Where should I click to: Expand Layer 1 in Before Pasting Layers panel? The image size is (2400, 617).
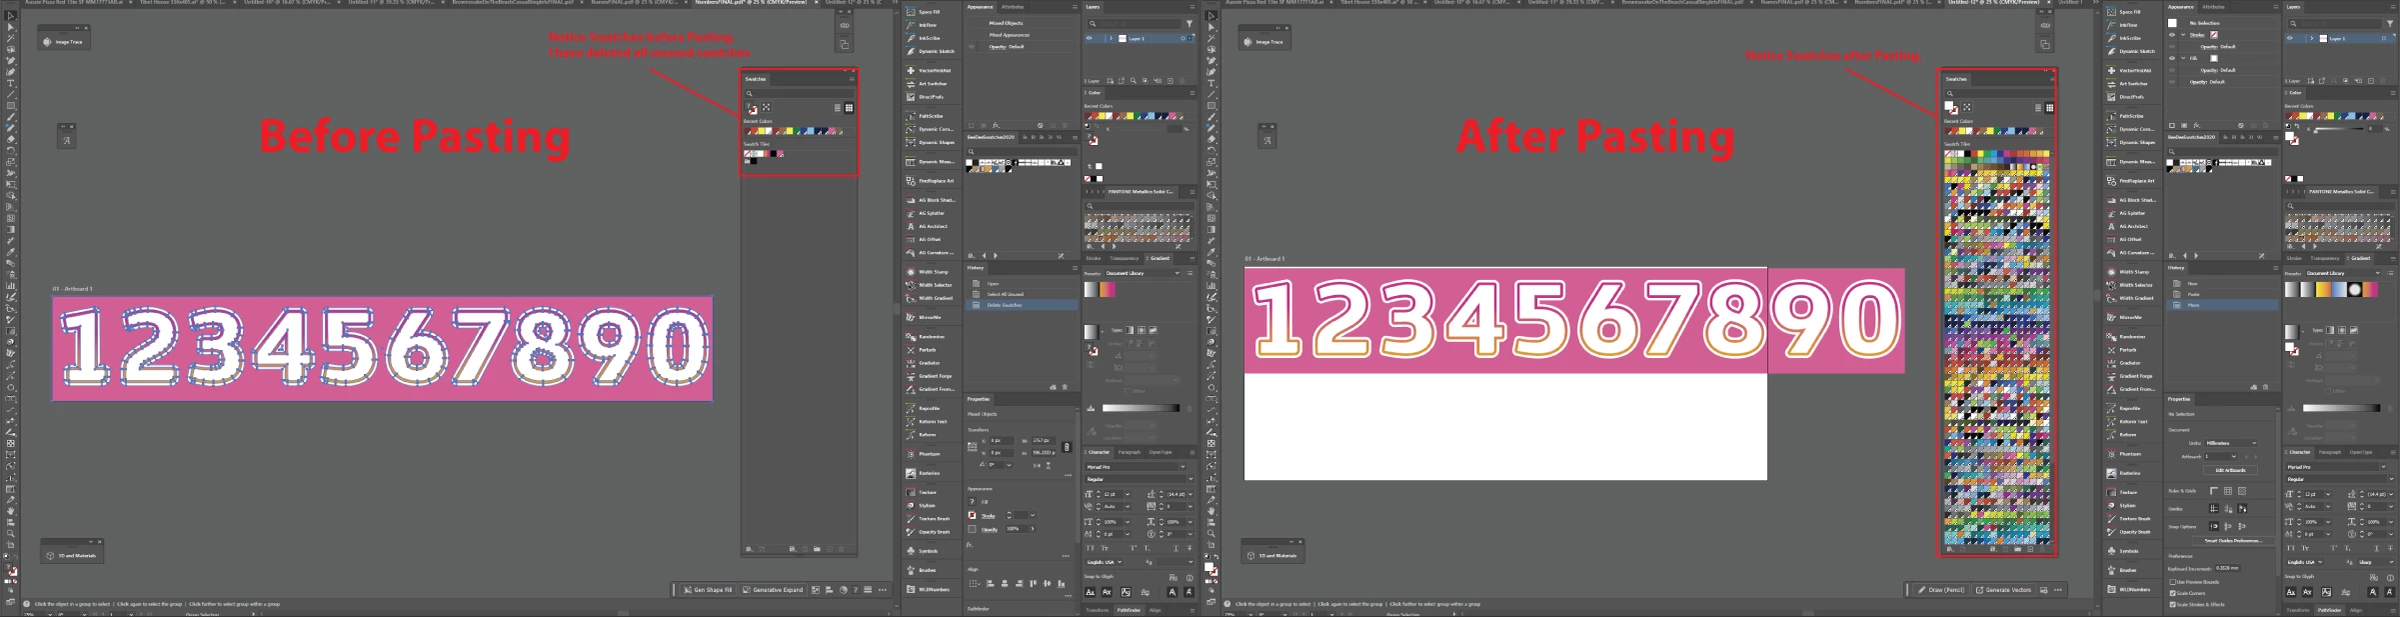[1111, 38]
